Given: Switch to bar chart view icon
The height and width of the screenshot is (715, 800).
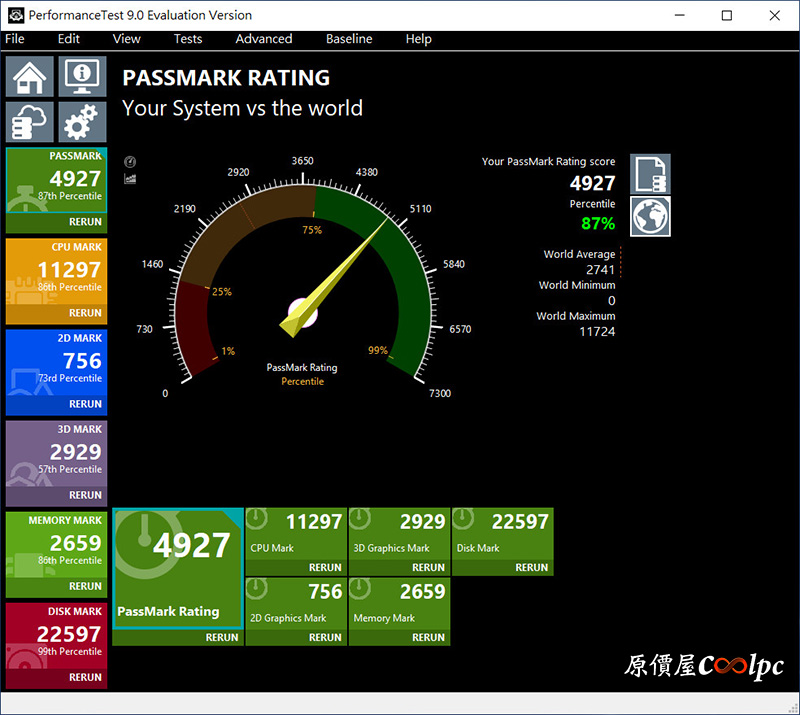Looking at the screenshot, I should pyautogui.click(x=130, y=179).
